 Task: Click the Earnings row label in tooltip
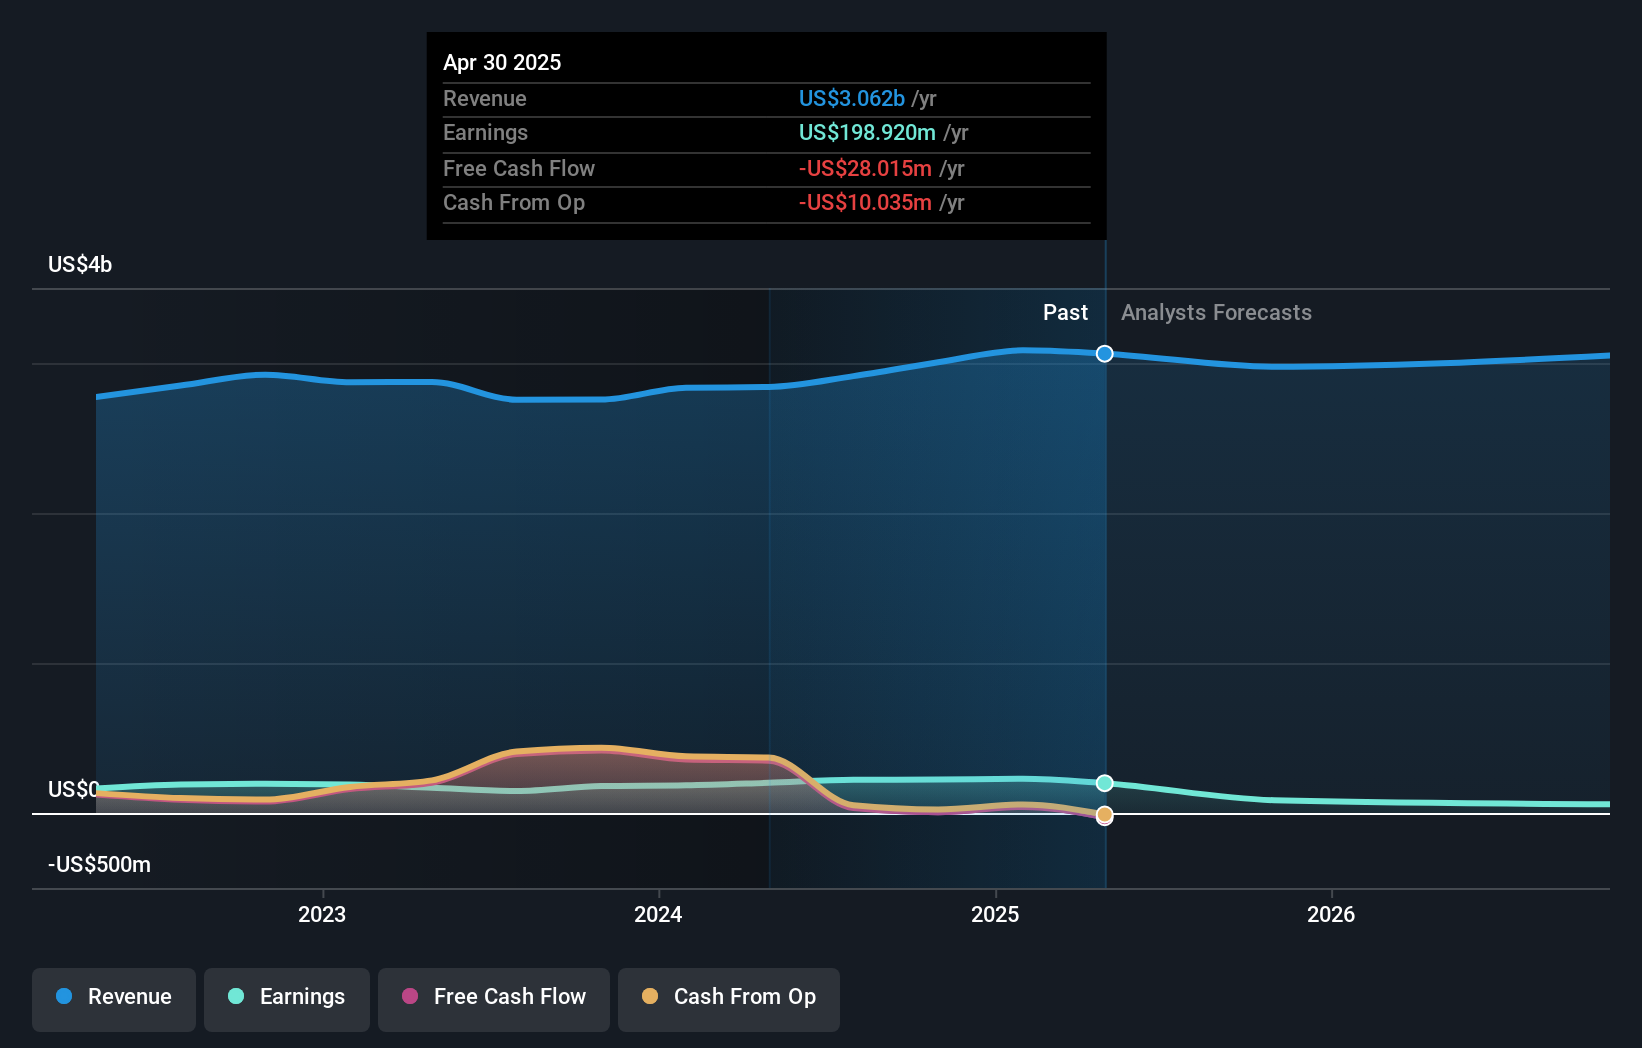485,132
